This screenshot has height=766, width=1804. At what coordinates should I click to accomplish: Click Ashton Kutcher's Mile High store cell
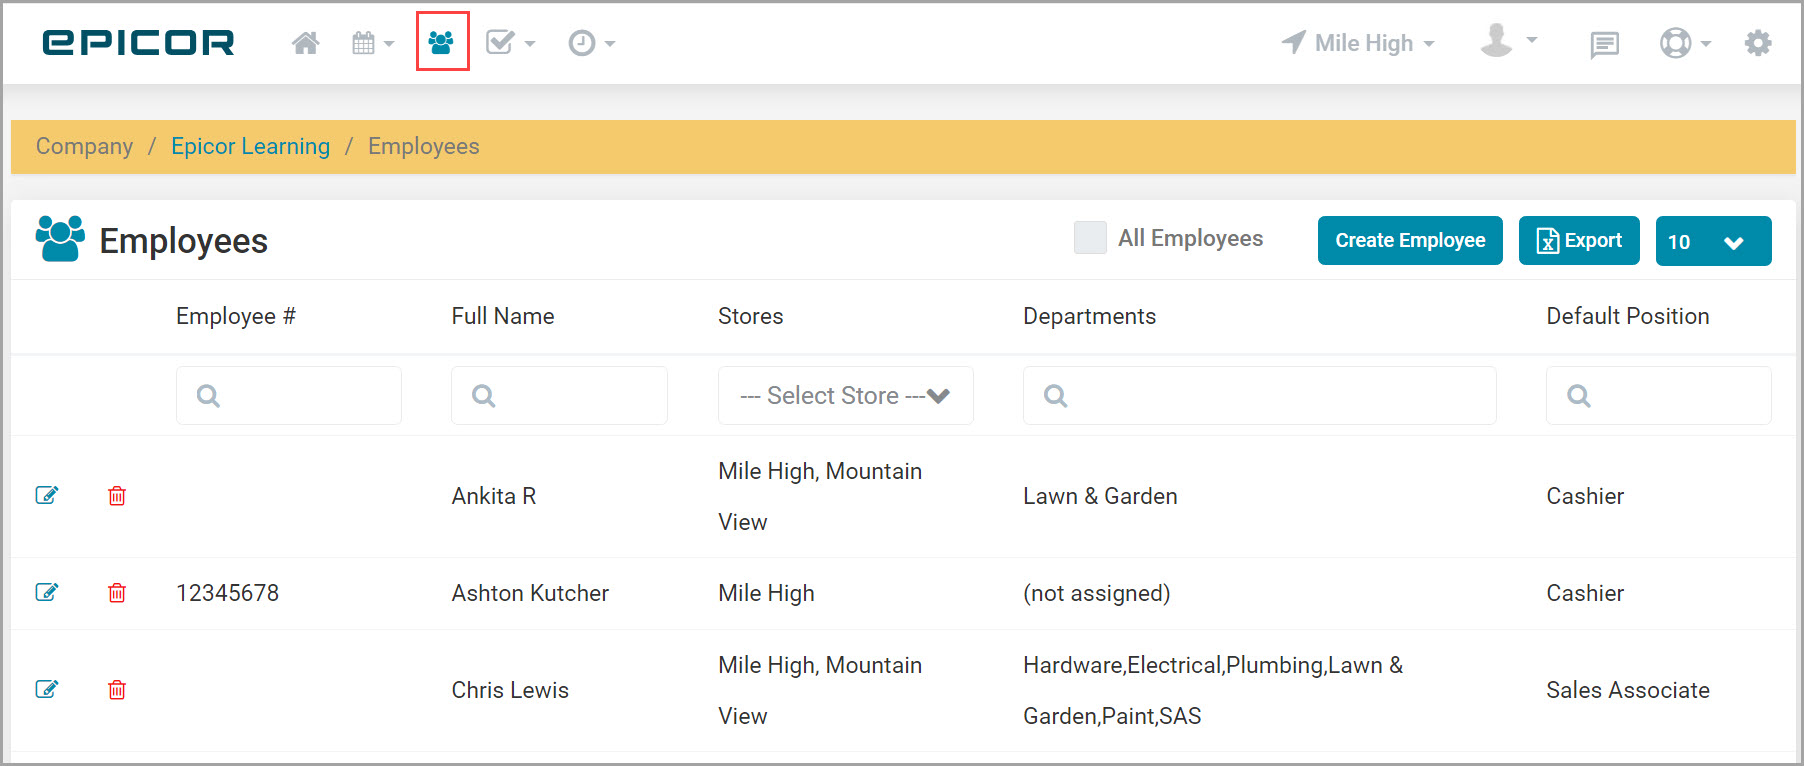point(766,593)
